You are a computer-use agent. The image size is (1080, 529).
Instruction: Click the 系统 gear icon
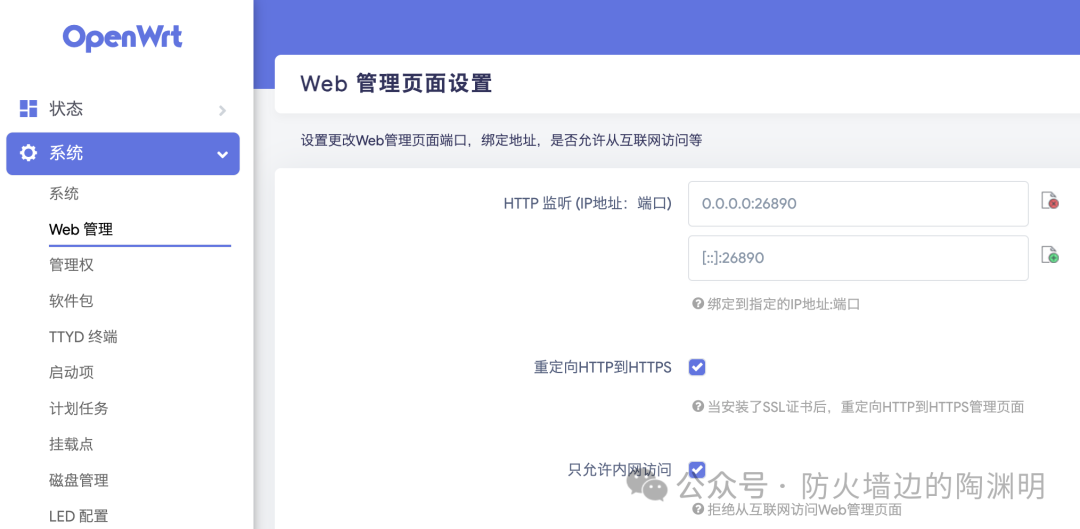coord(28,153)
